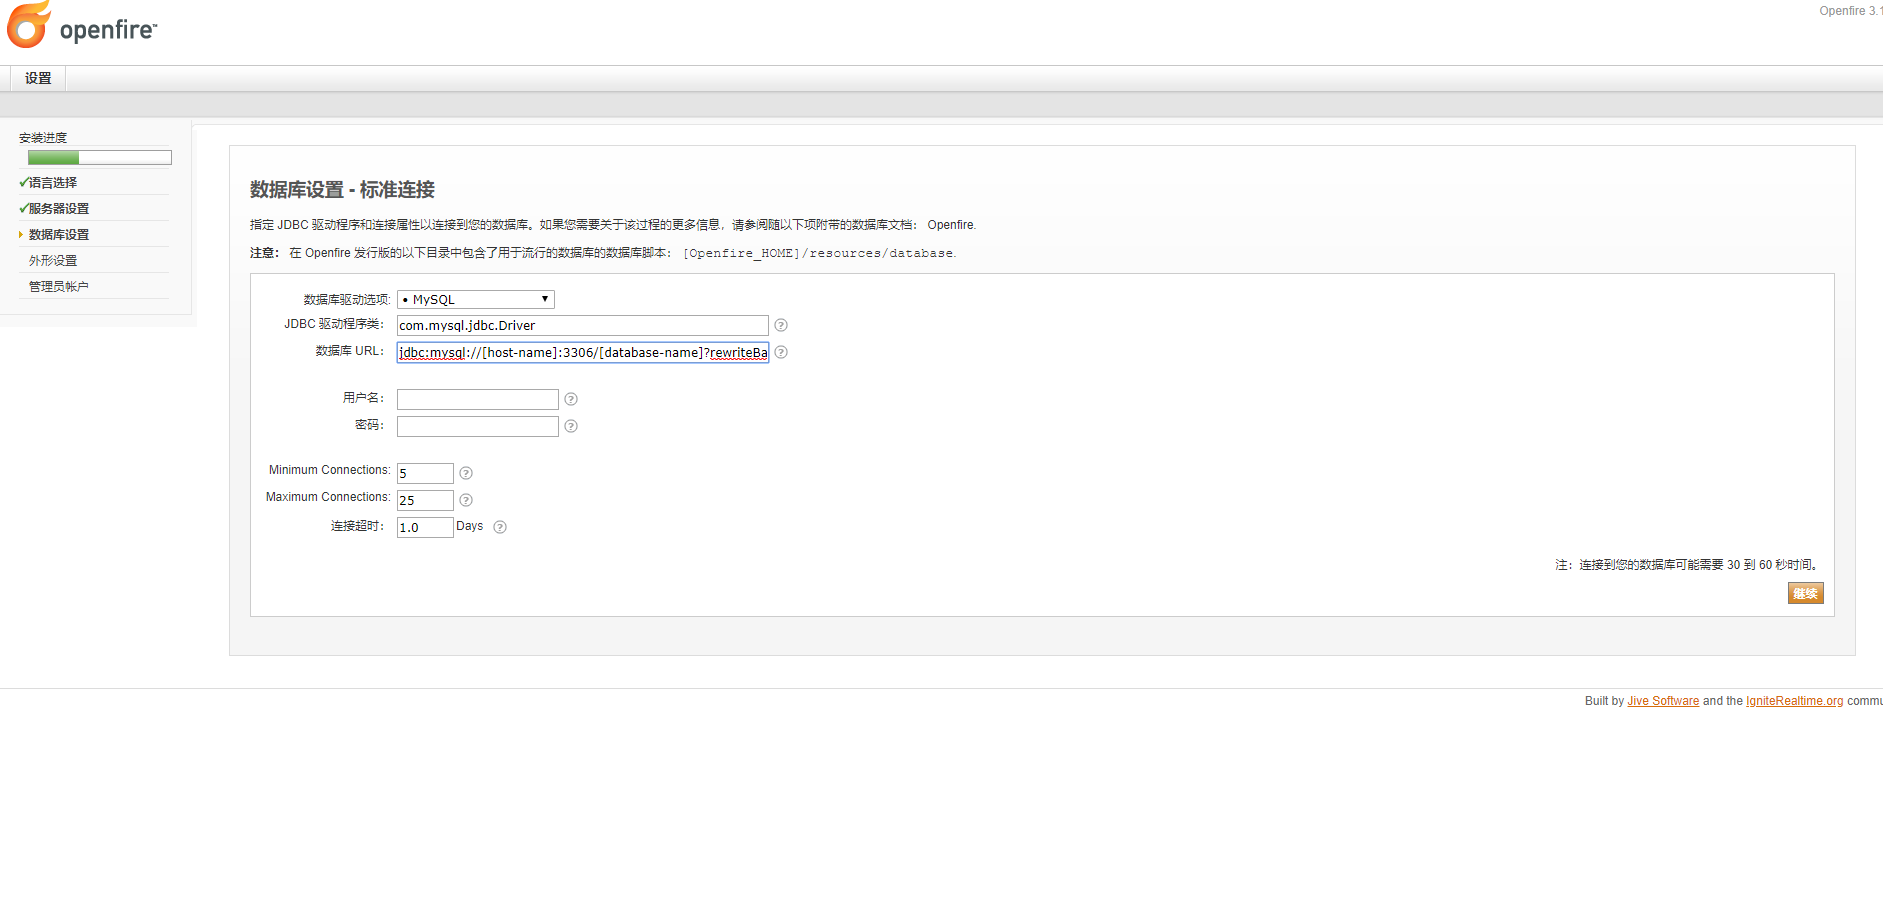Open help for the username field

click(570, 399)
